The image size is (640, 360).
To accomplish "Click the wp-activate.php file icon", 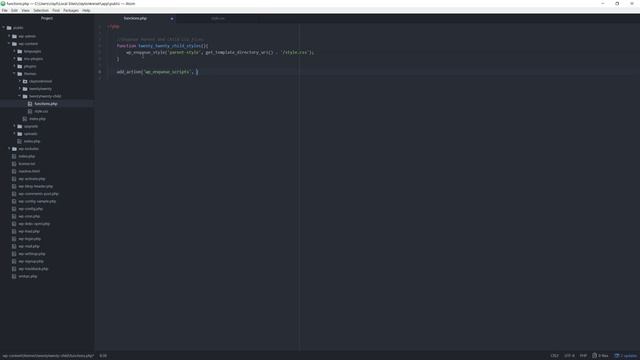I will click(14, 179).
